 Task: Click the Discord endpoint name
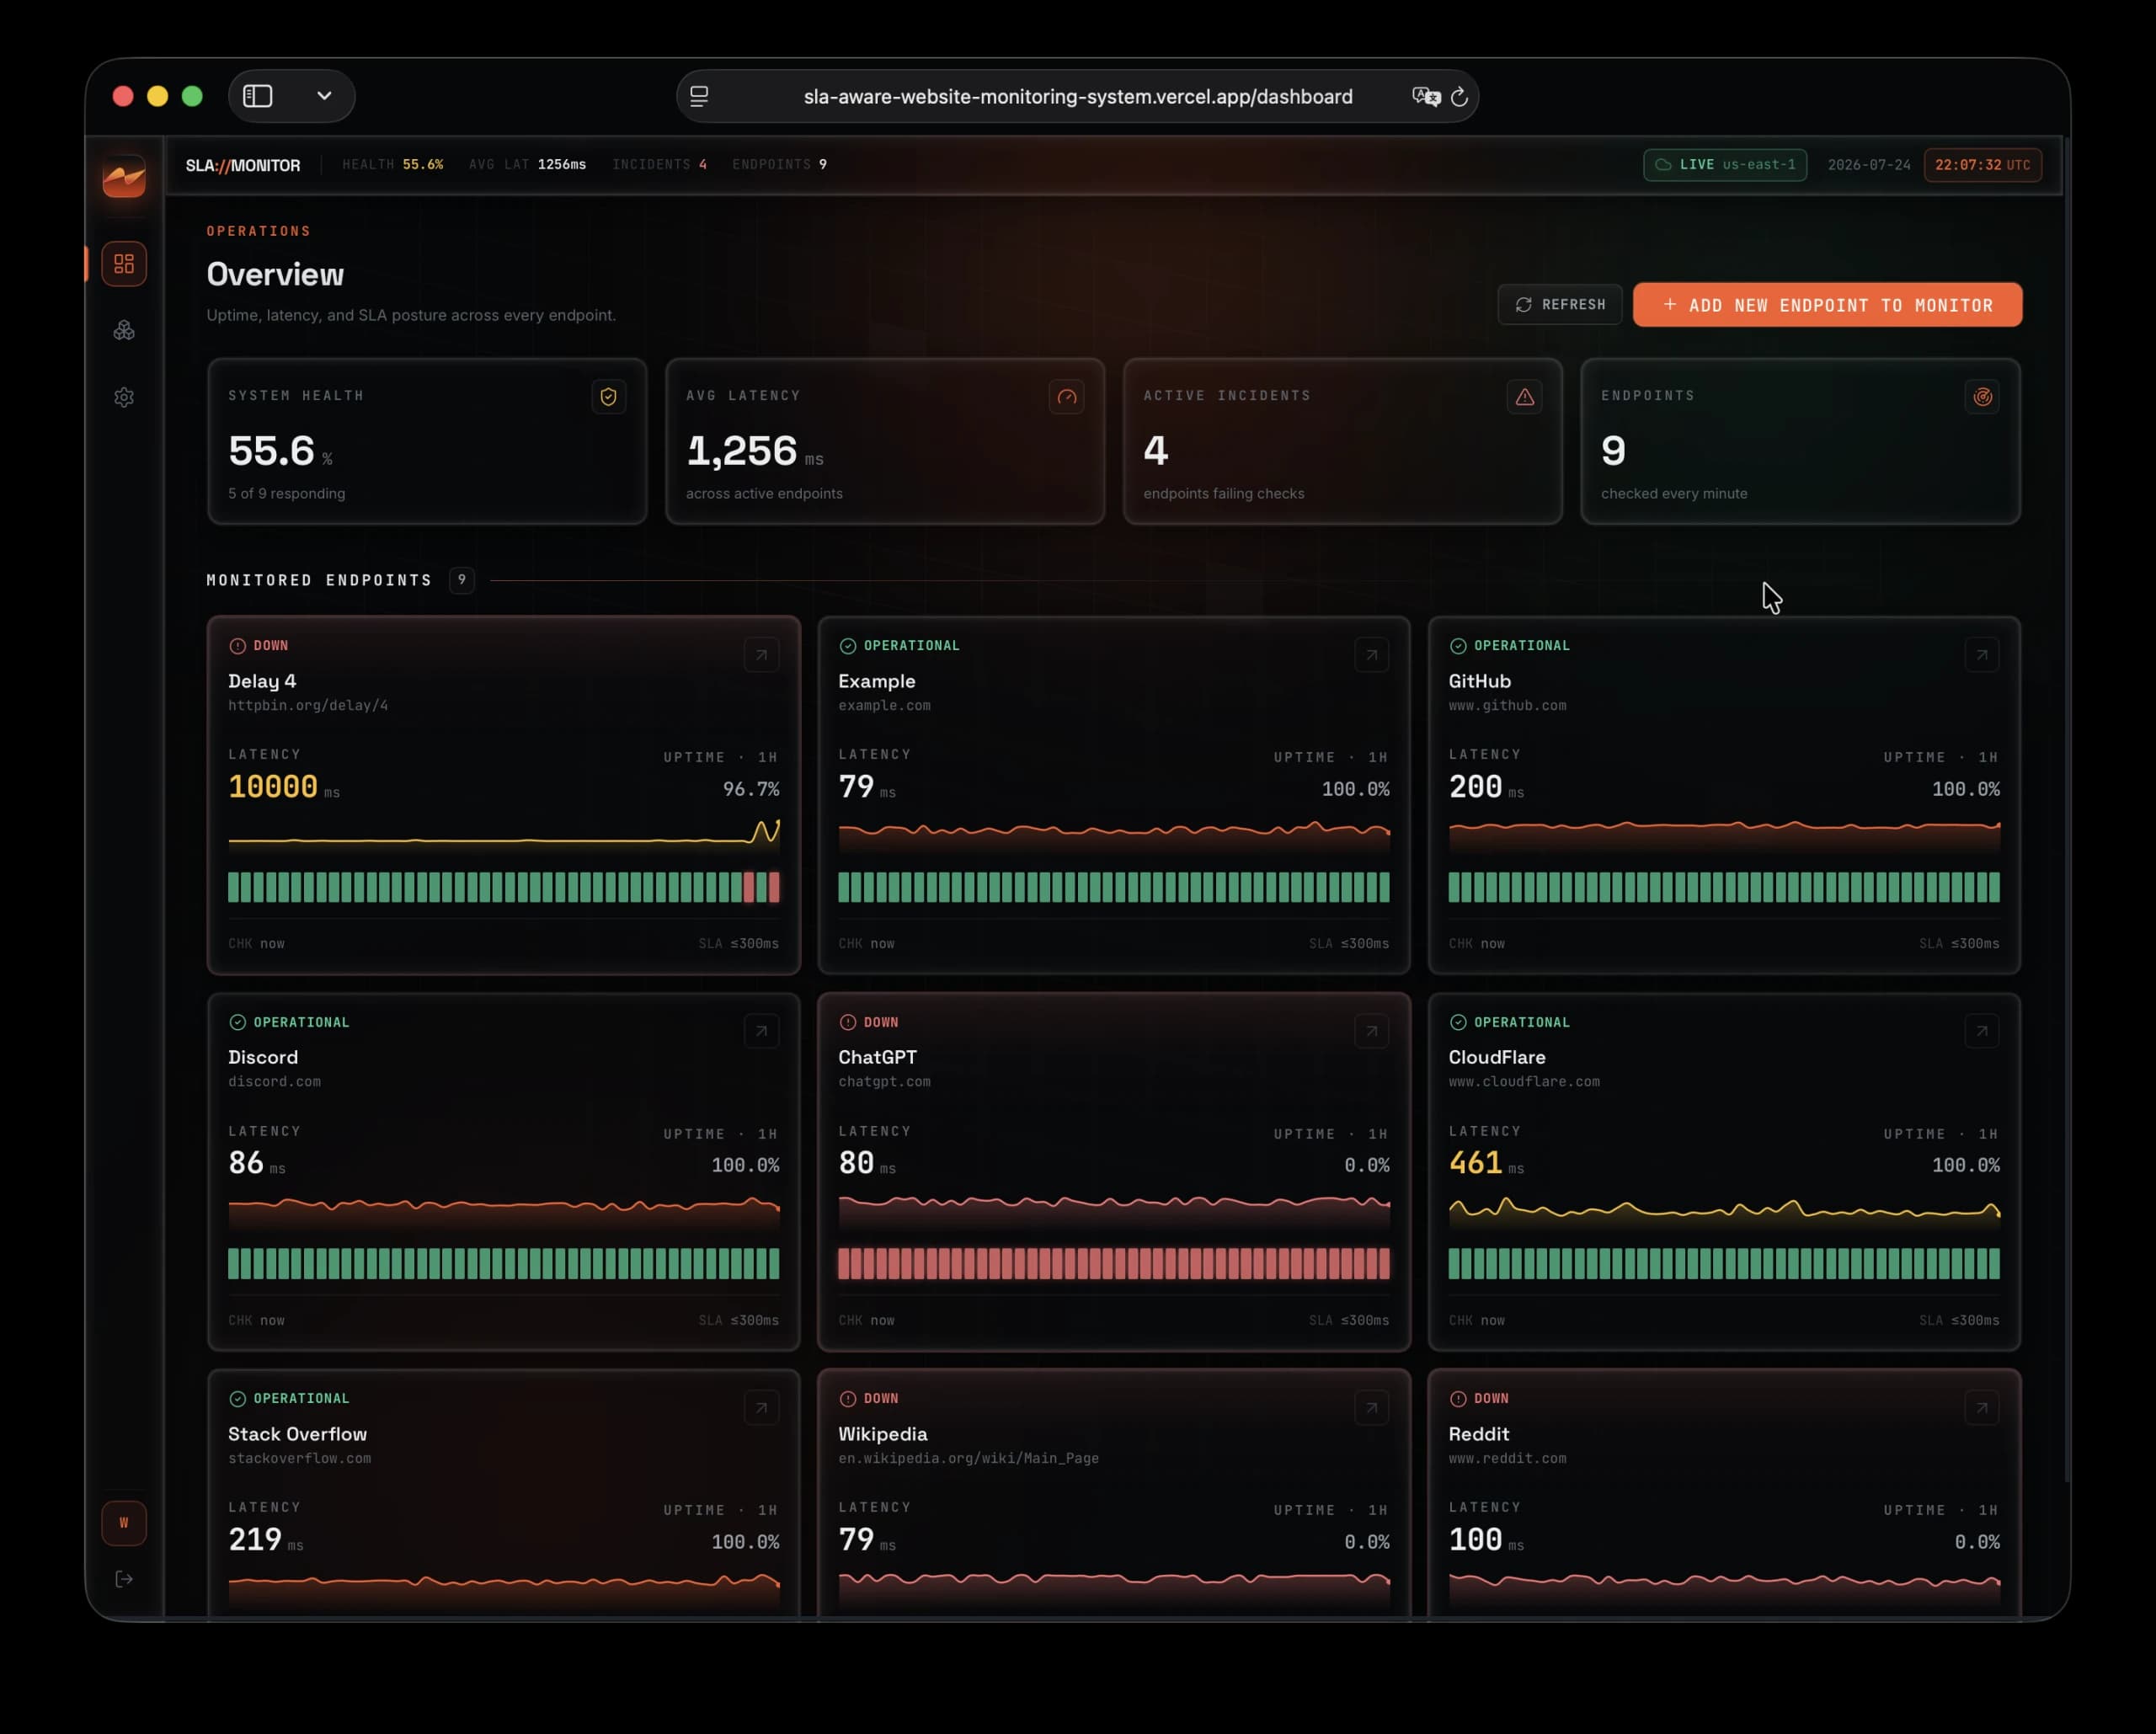click(x=263, y=1057)
